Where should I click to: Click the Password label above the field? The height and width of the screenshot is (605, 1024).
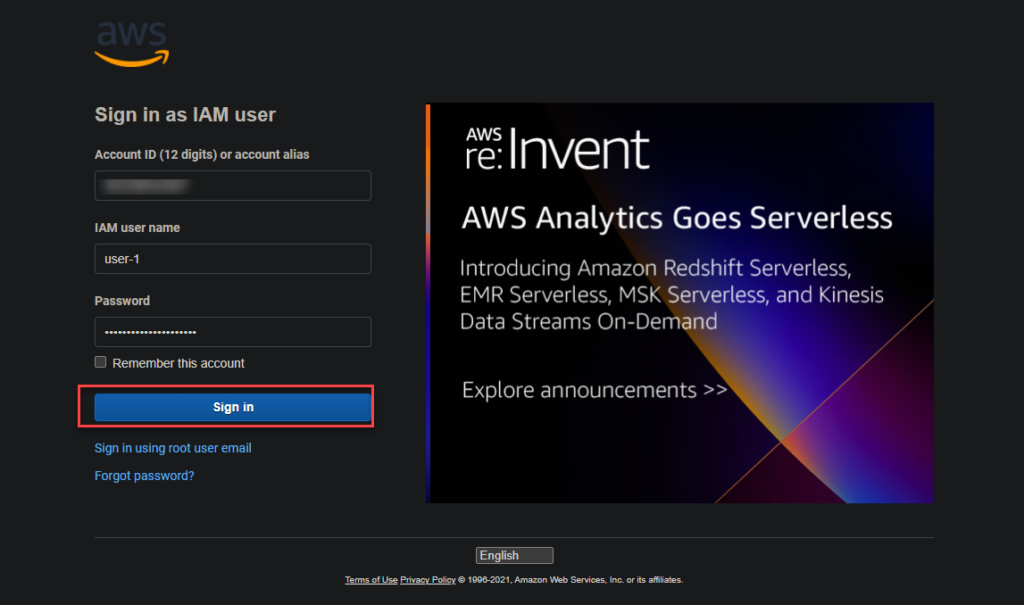(122, 300)
